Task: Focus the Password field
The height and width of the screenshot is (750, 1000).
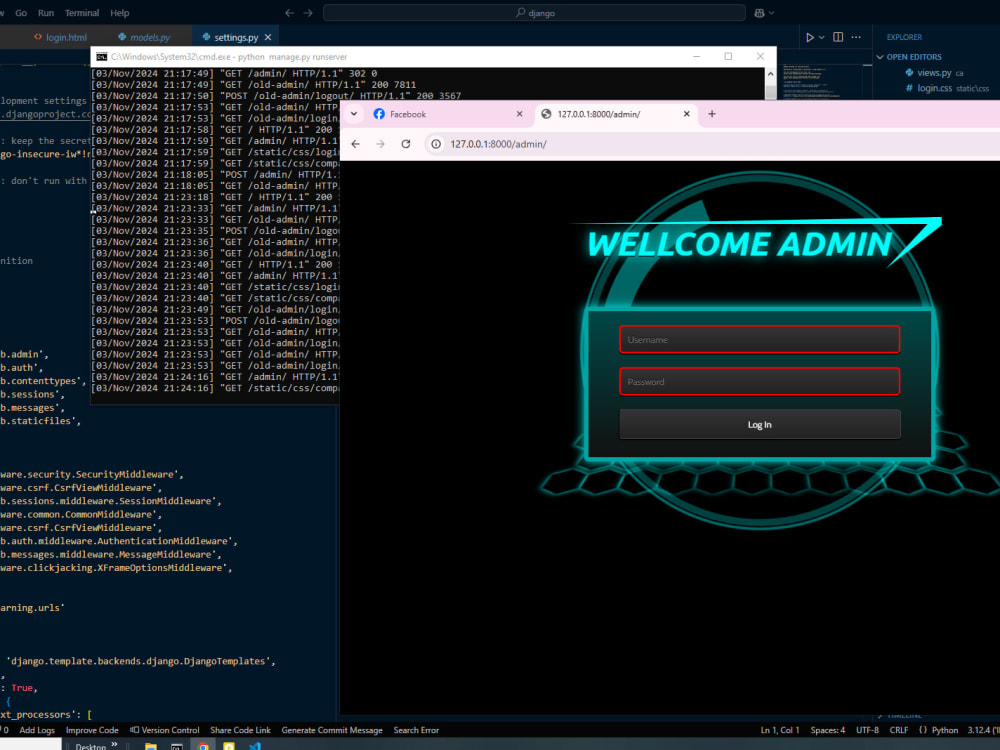Action: (x=760, y=381)
